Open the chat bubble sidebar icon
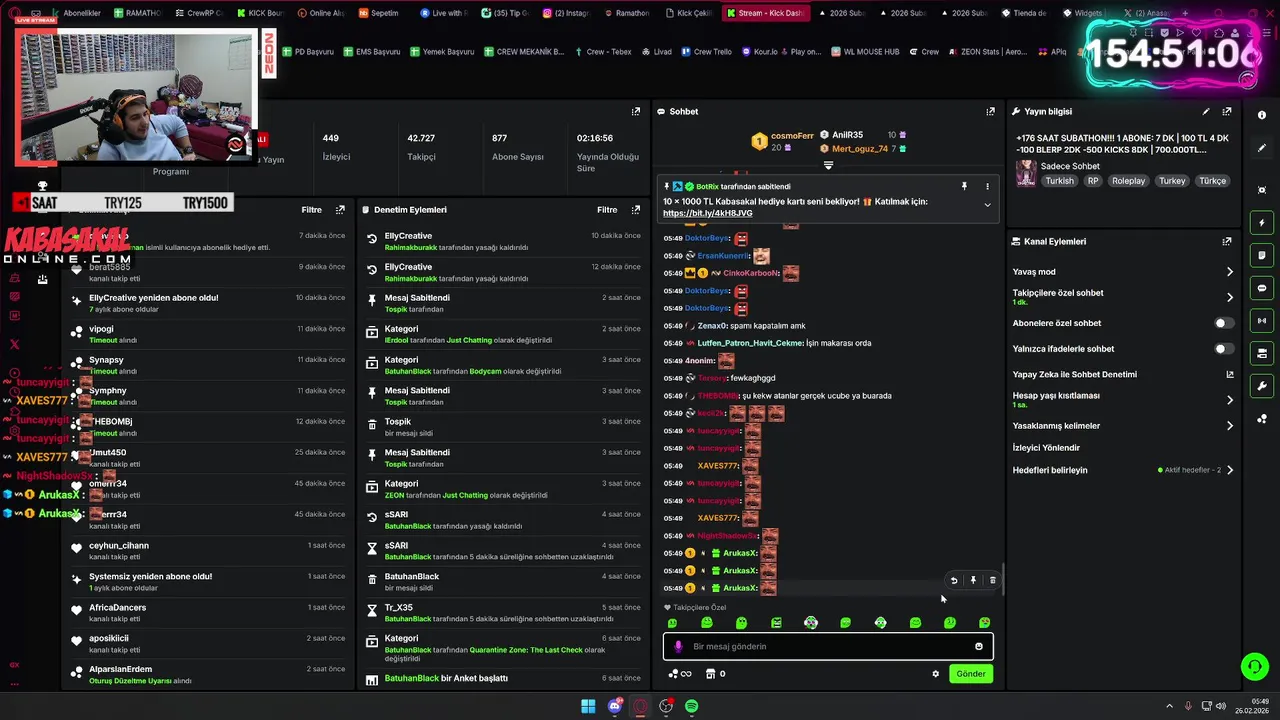The height and width of the screenshot is (720, 1280). coord(1262,288)
